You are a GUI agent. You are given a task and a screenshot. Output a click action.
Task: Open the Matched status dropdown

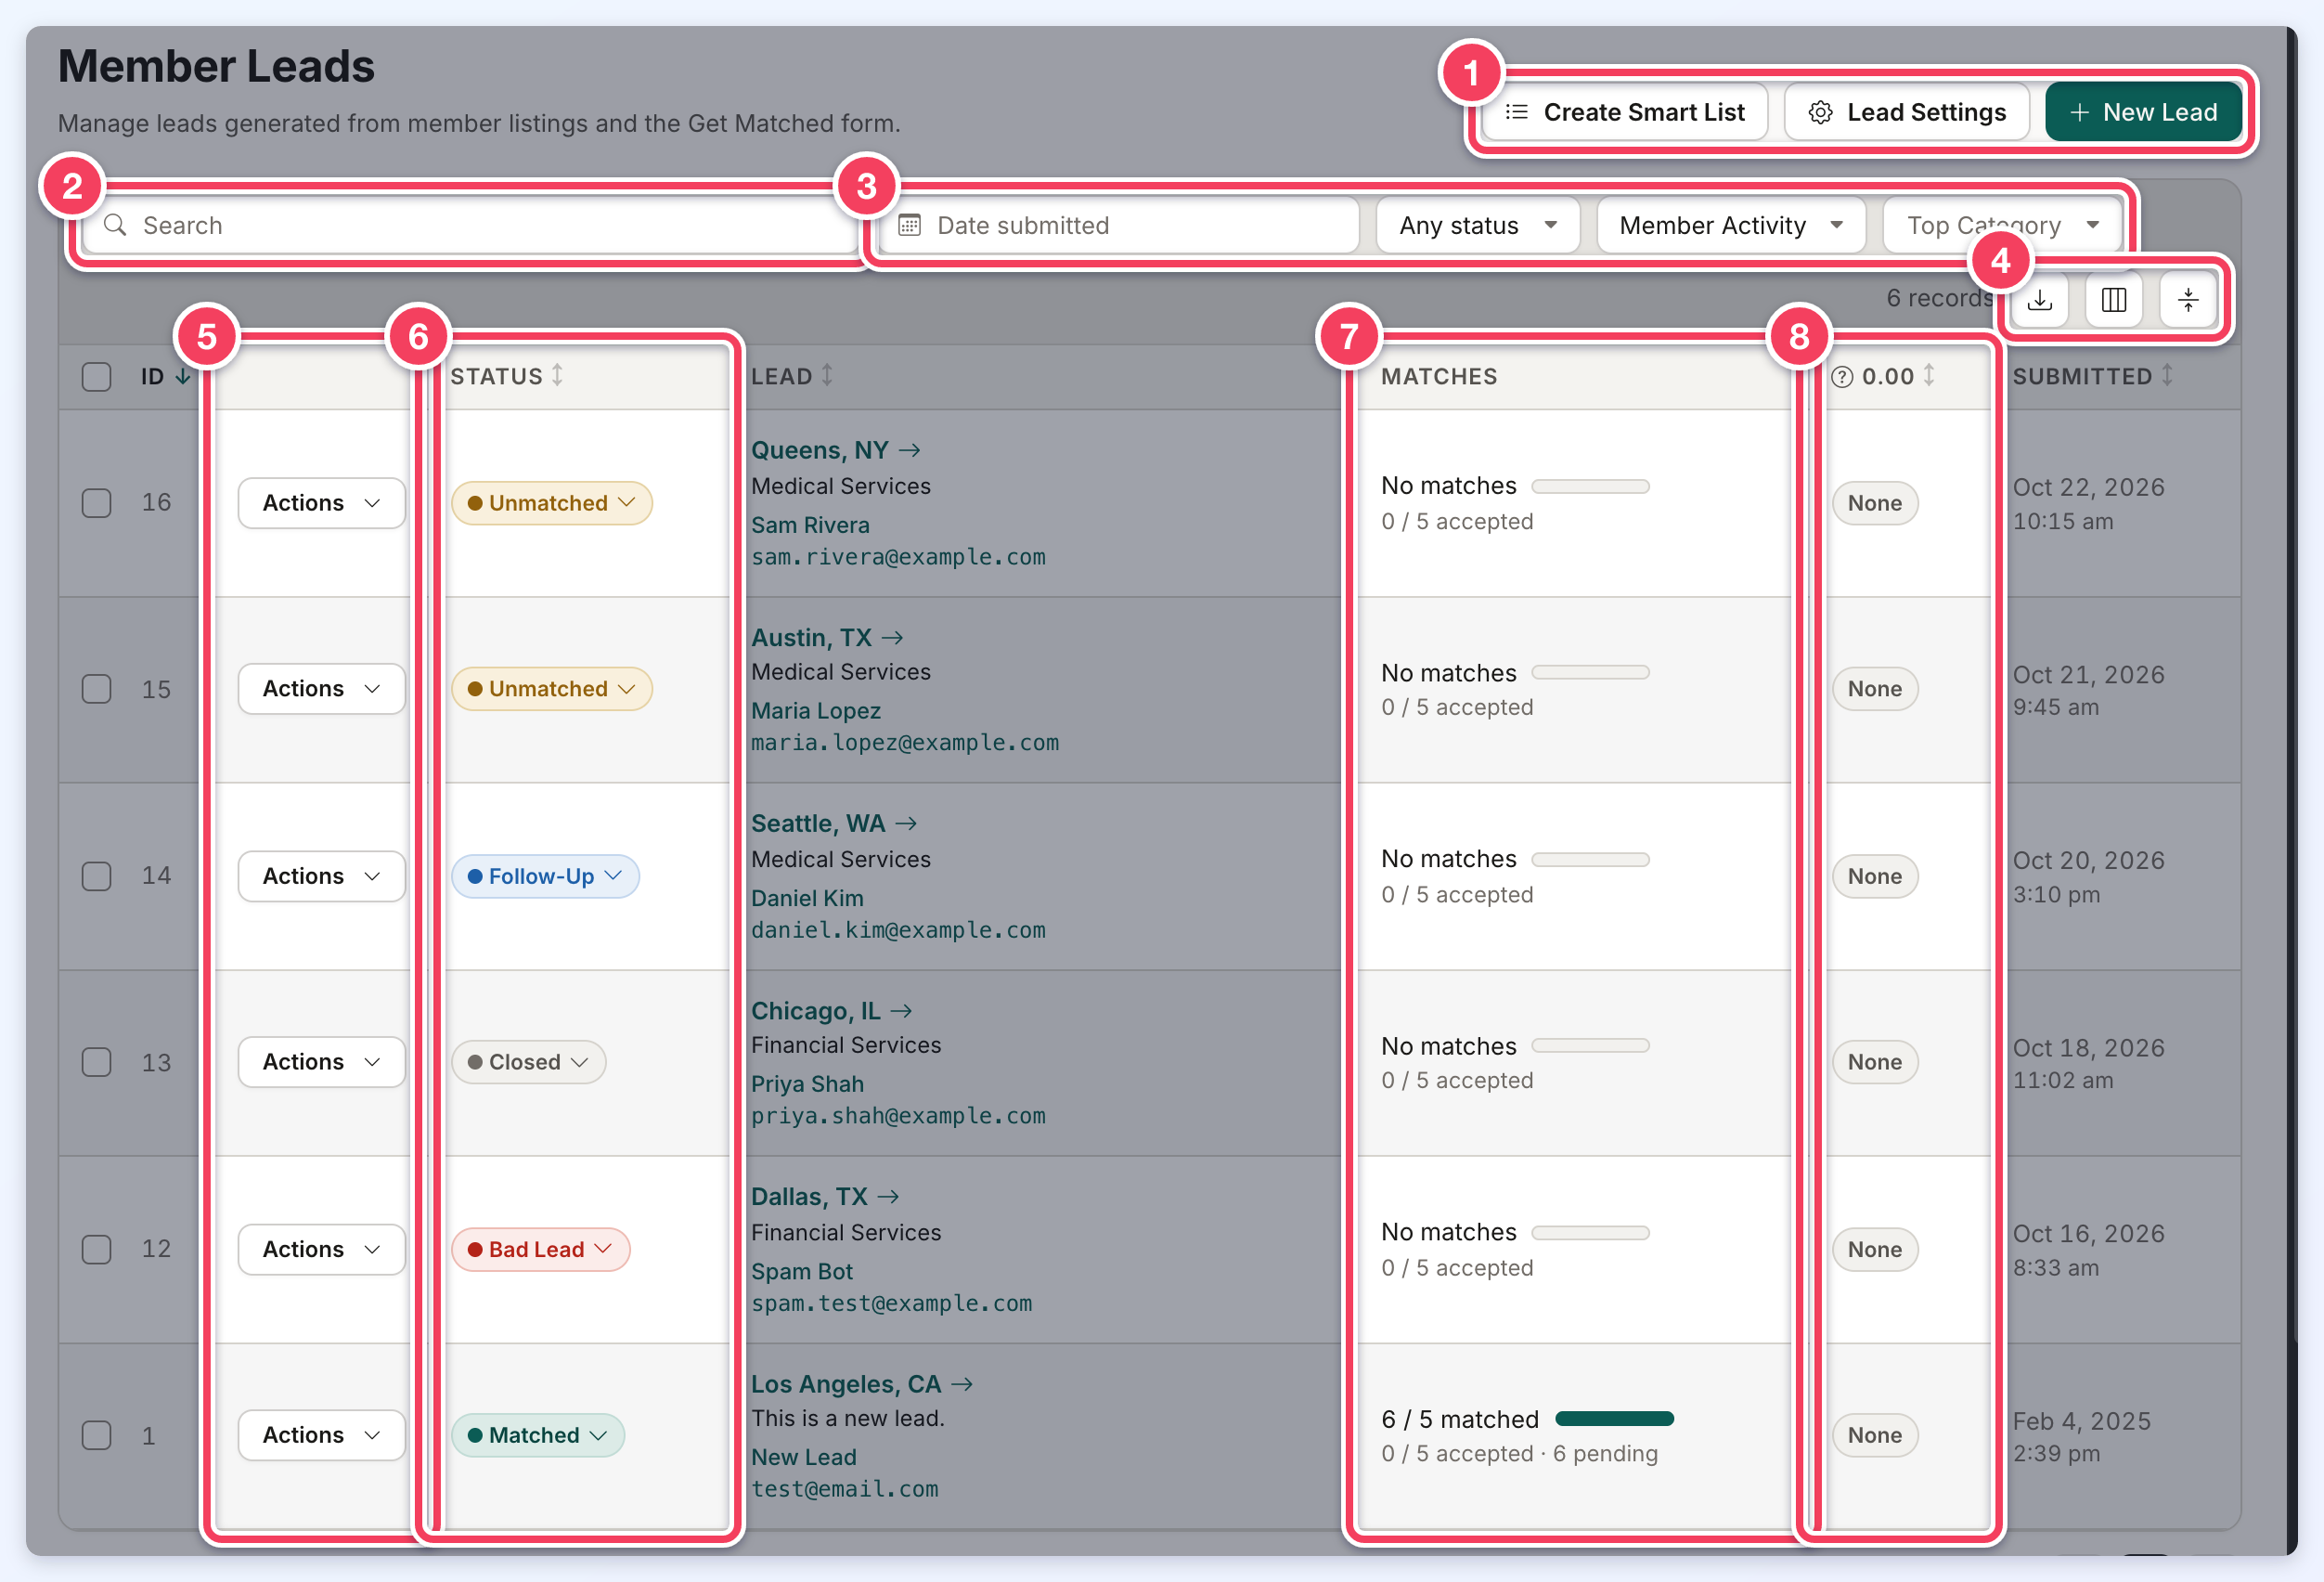(538, 1435)
